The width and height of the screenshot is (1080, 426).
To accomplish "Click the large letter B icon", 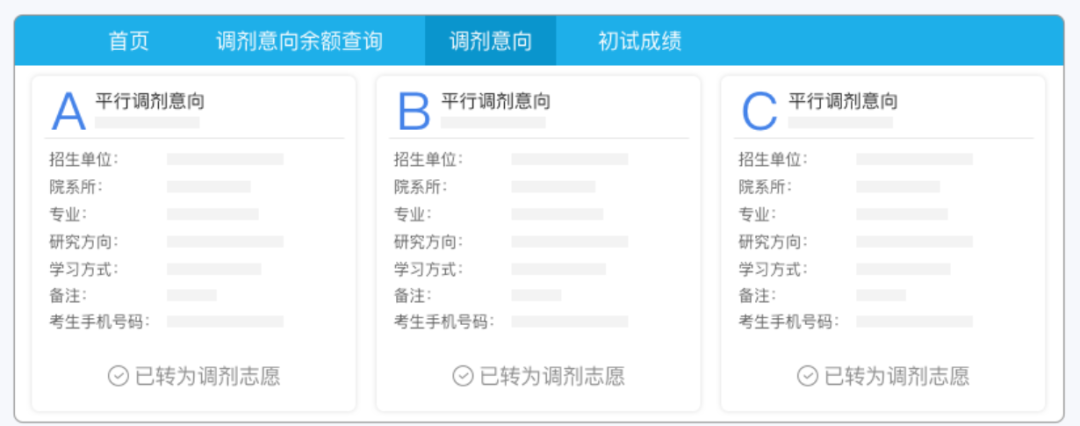I will pos(414,112).
